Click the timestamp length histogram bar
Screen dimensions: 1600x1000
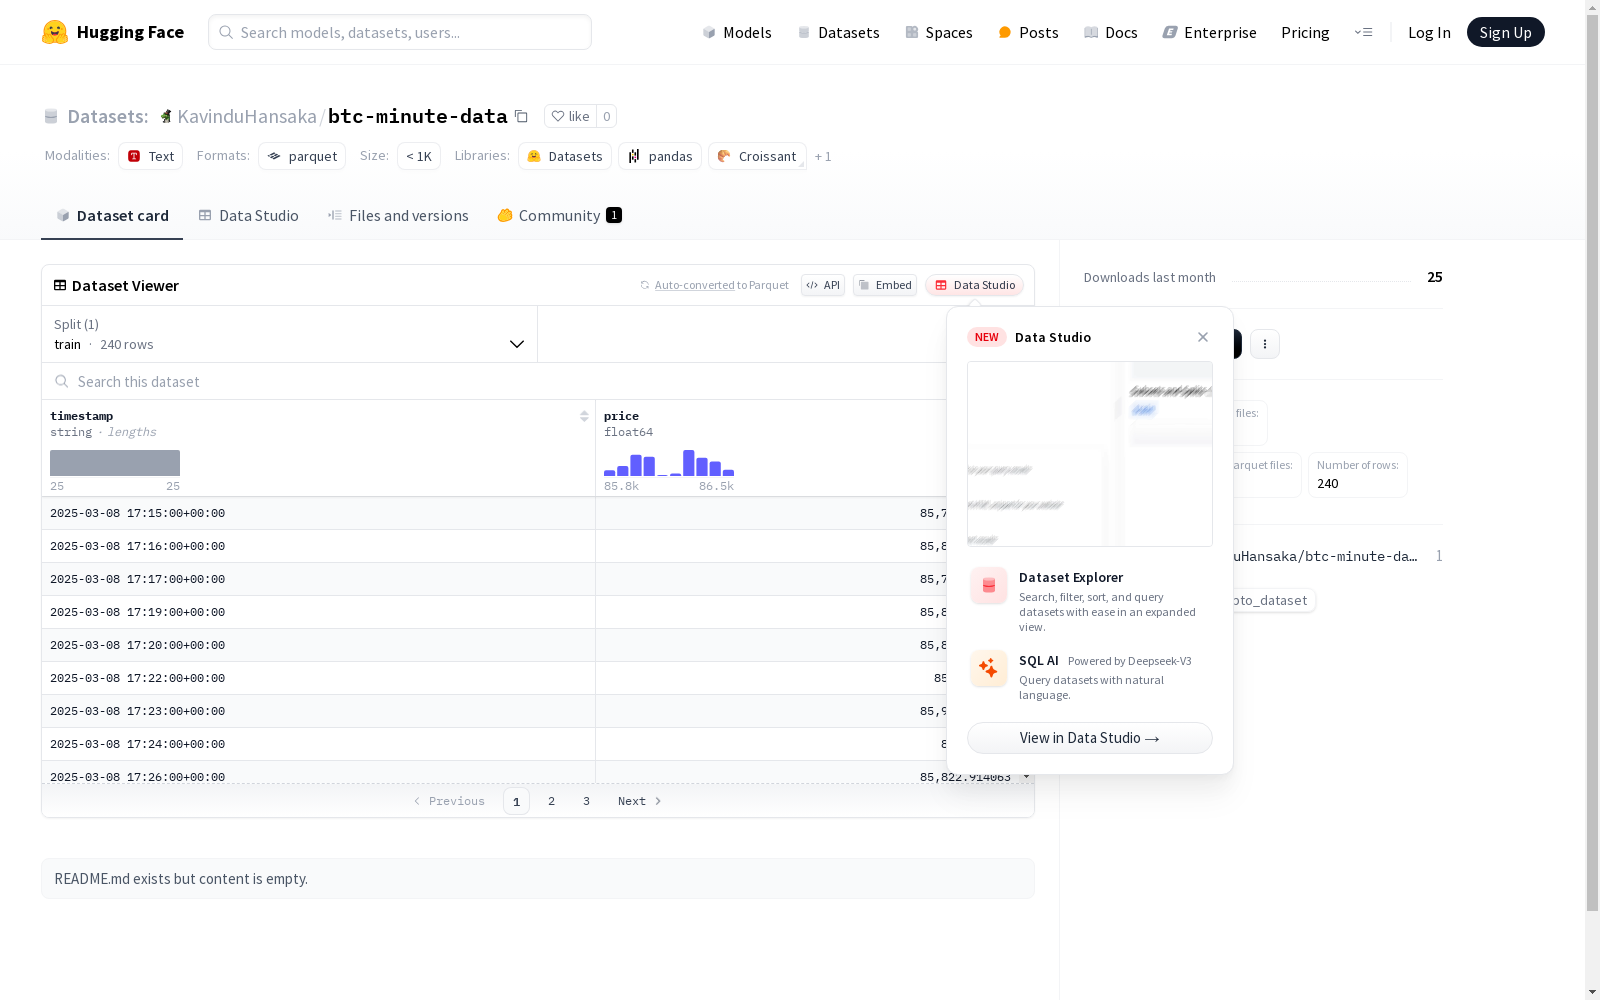pyautogui.click(x=115, y=463)
